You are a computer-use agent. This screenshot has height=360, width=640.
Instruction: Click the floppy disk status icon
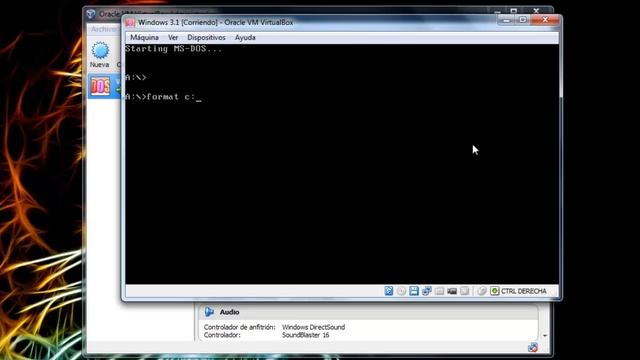click(414, 291)
